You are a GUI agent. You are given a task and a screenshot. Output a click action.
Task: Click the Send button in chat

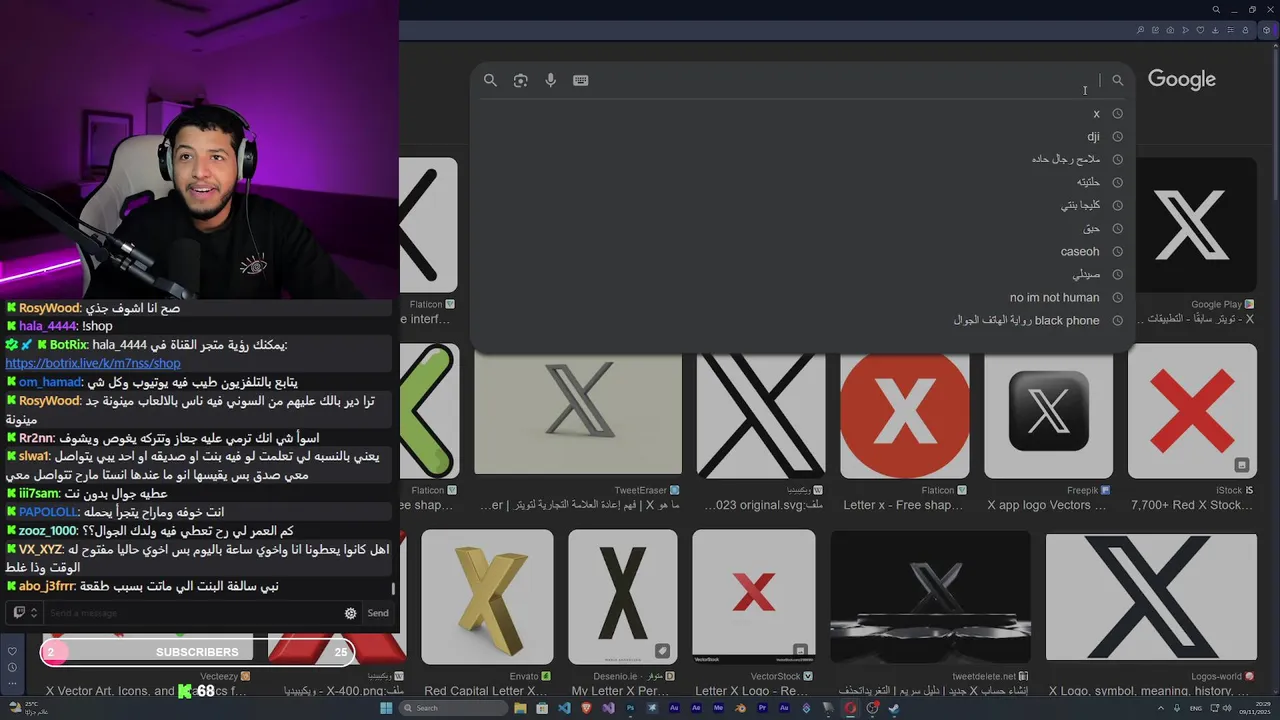378,613
